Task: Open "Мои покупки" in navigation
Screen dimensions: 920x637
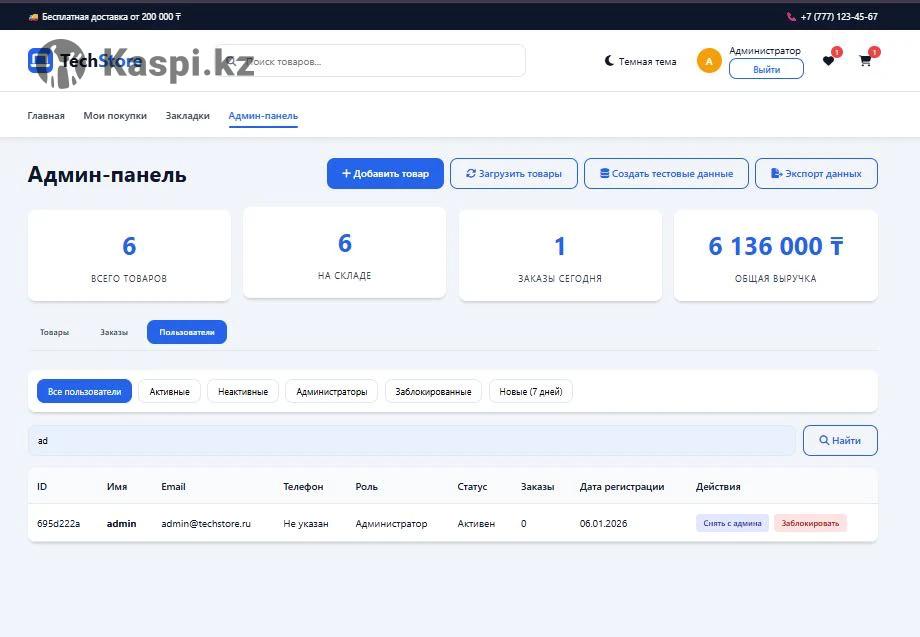Action: [x=115, y=116]
